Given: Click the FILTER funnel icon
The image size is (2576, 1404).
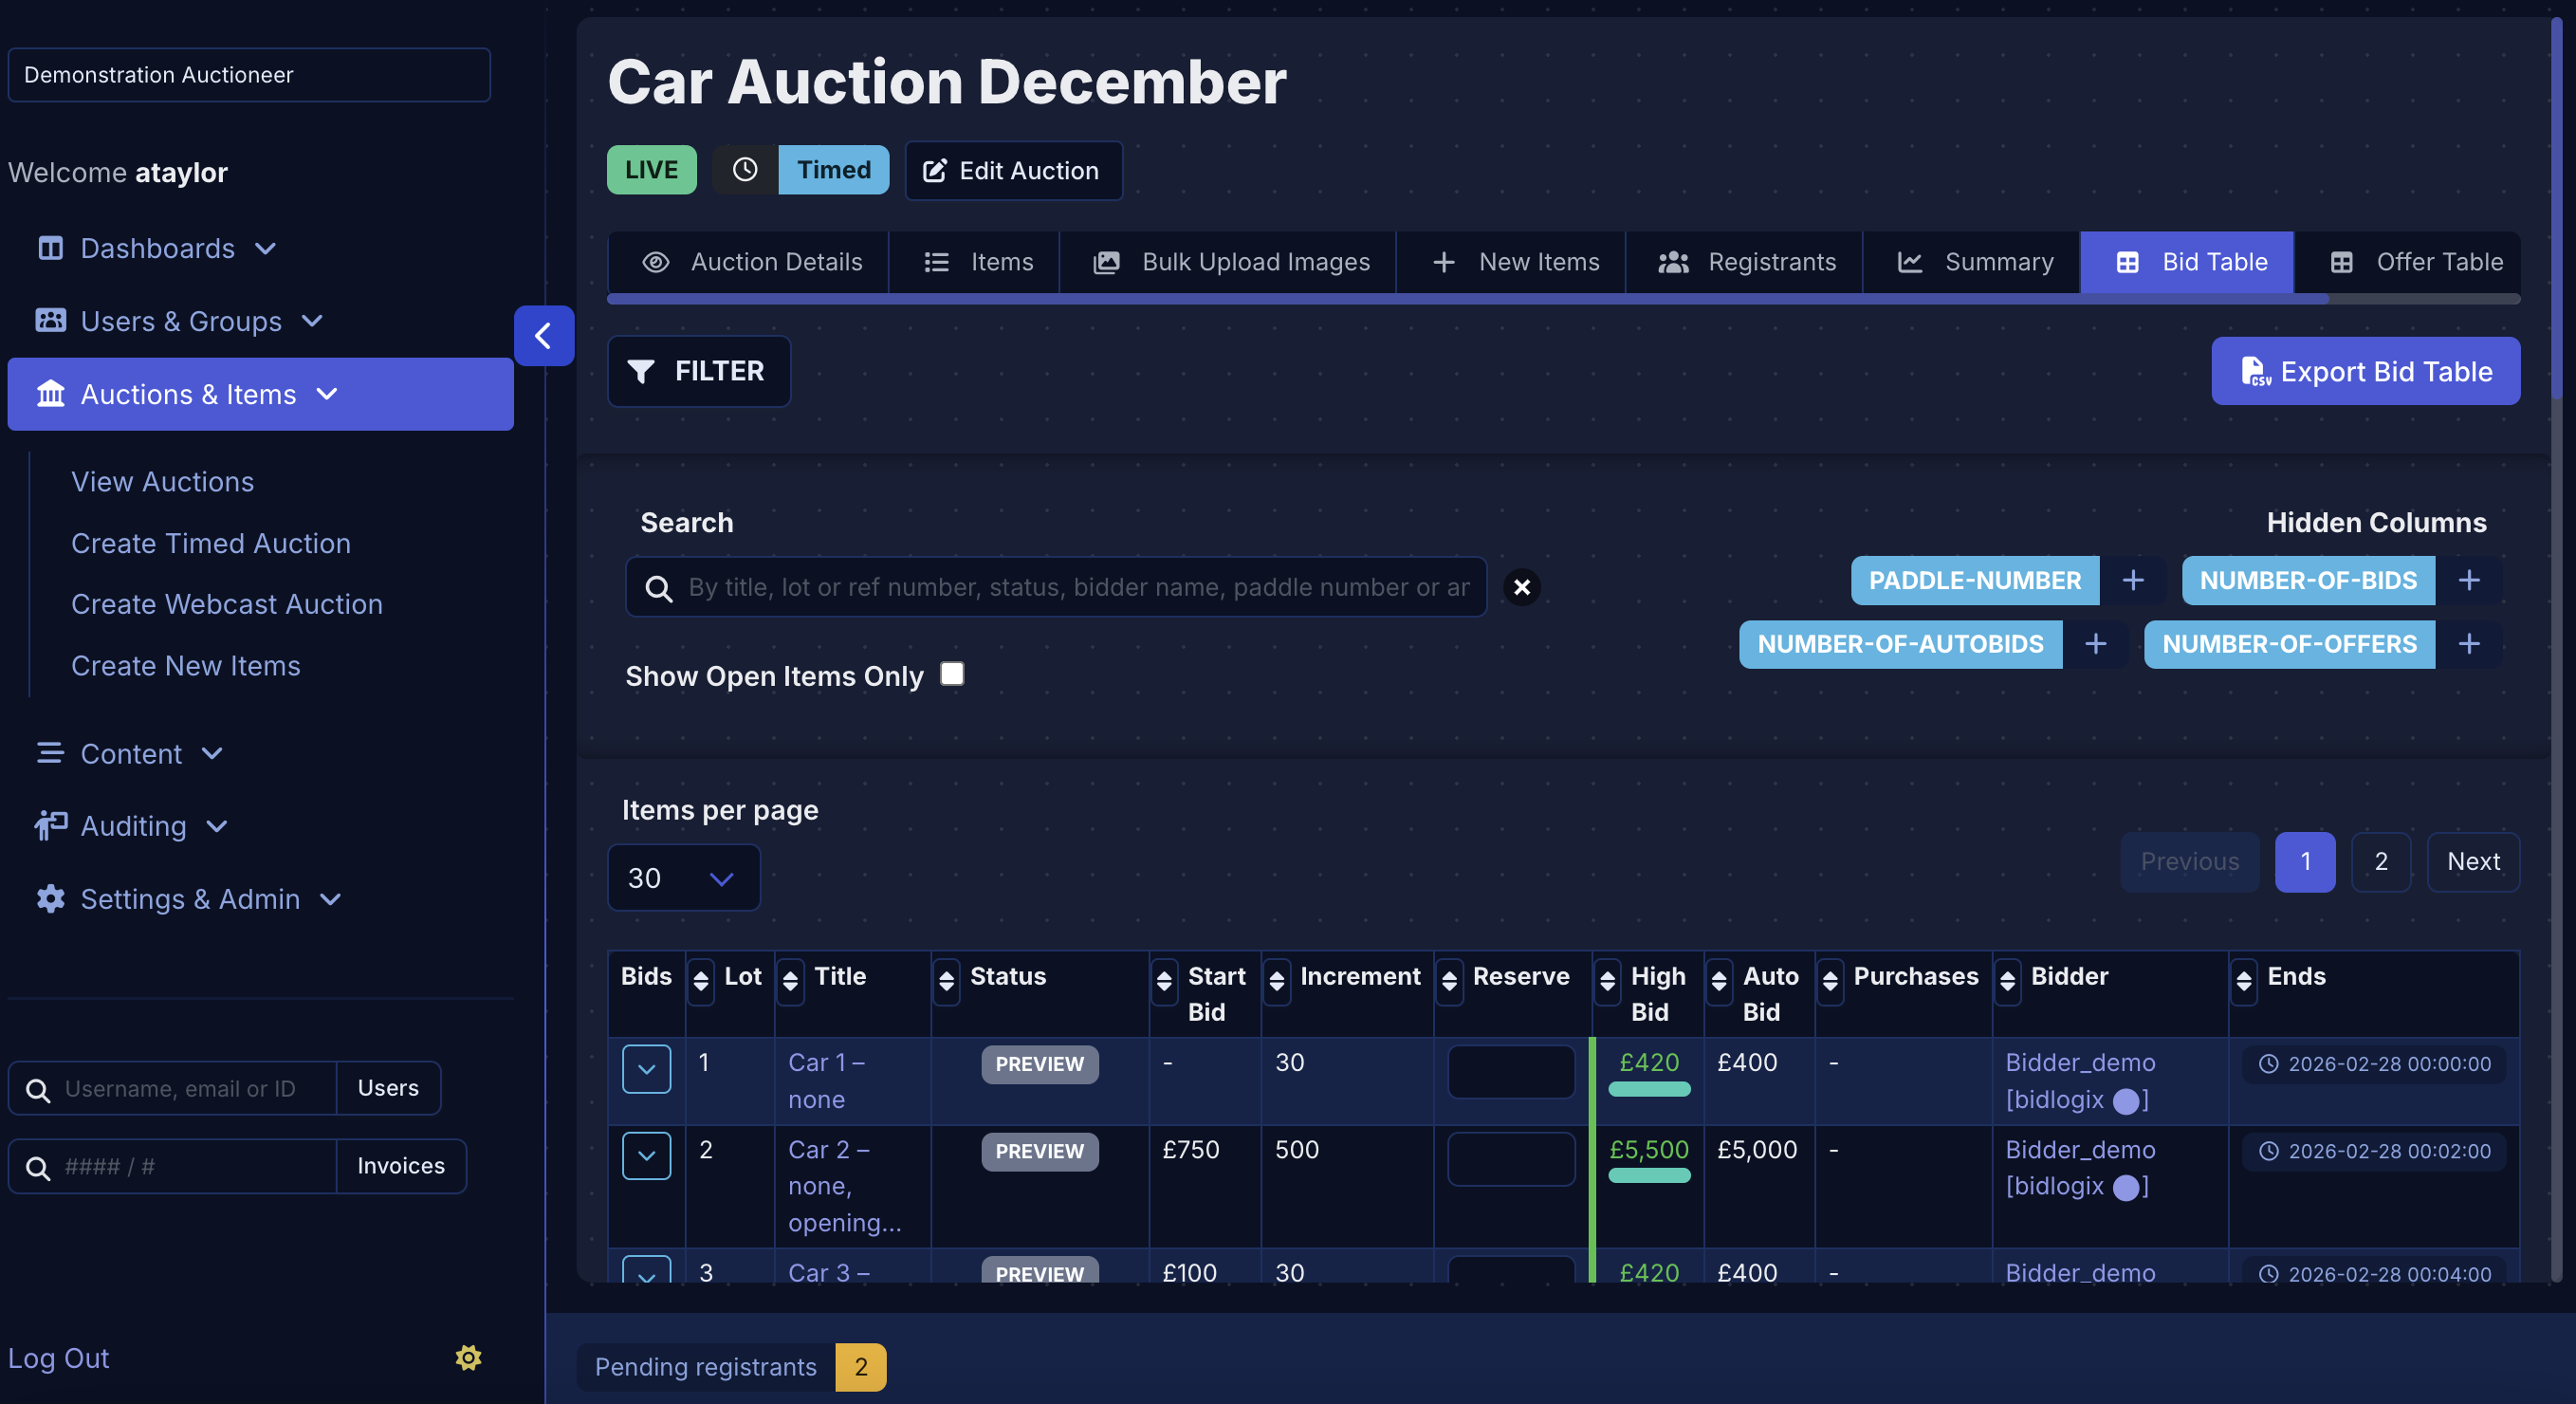Looking at the screenshot, I should 642,371.
